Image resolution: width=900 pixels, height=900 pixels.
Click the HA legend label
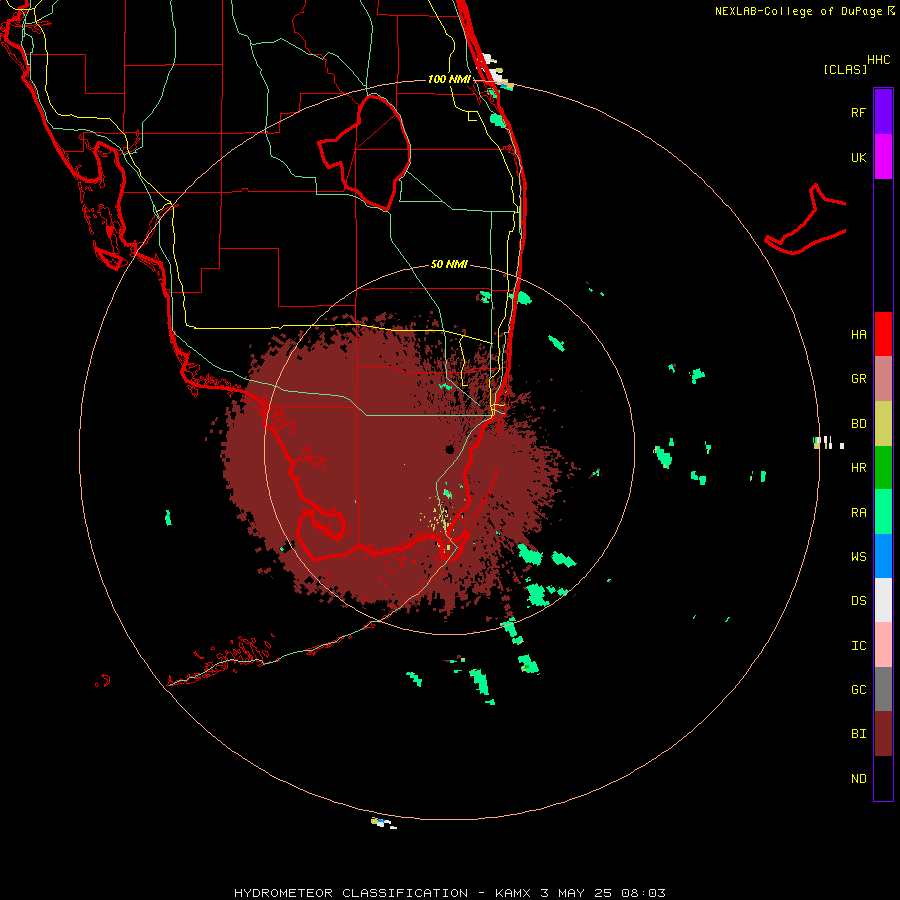coord(858,335)
